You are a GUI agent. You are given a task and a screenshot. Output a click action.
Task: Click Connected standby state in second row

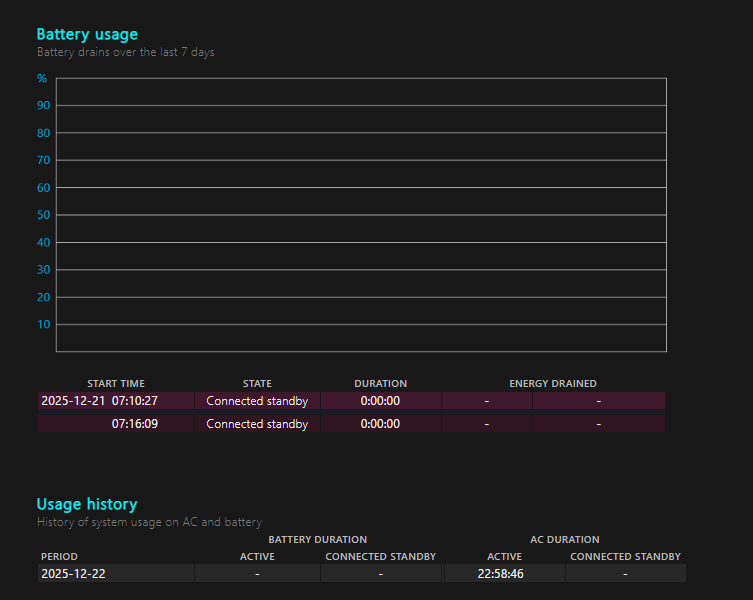(257, 424)
